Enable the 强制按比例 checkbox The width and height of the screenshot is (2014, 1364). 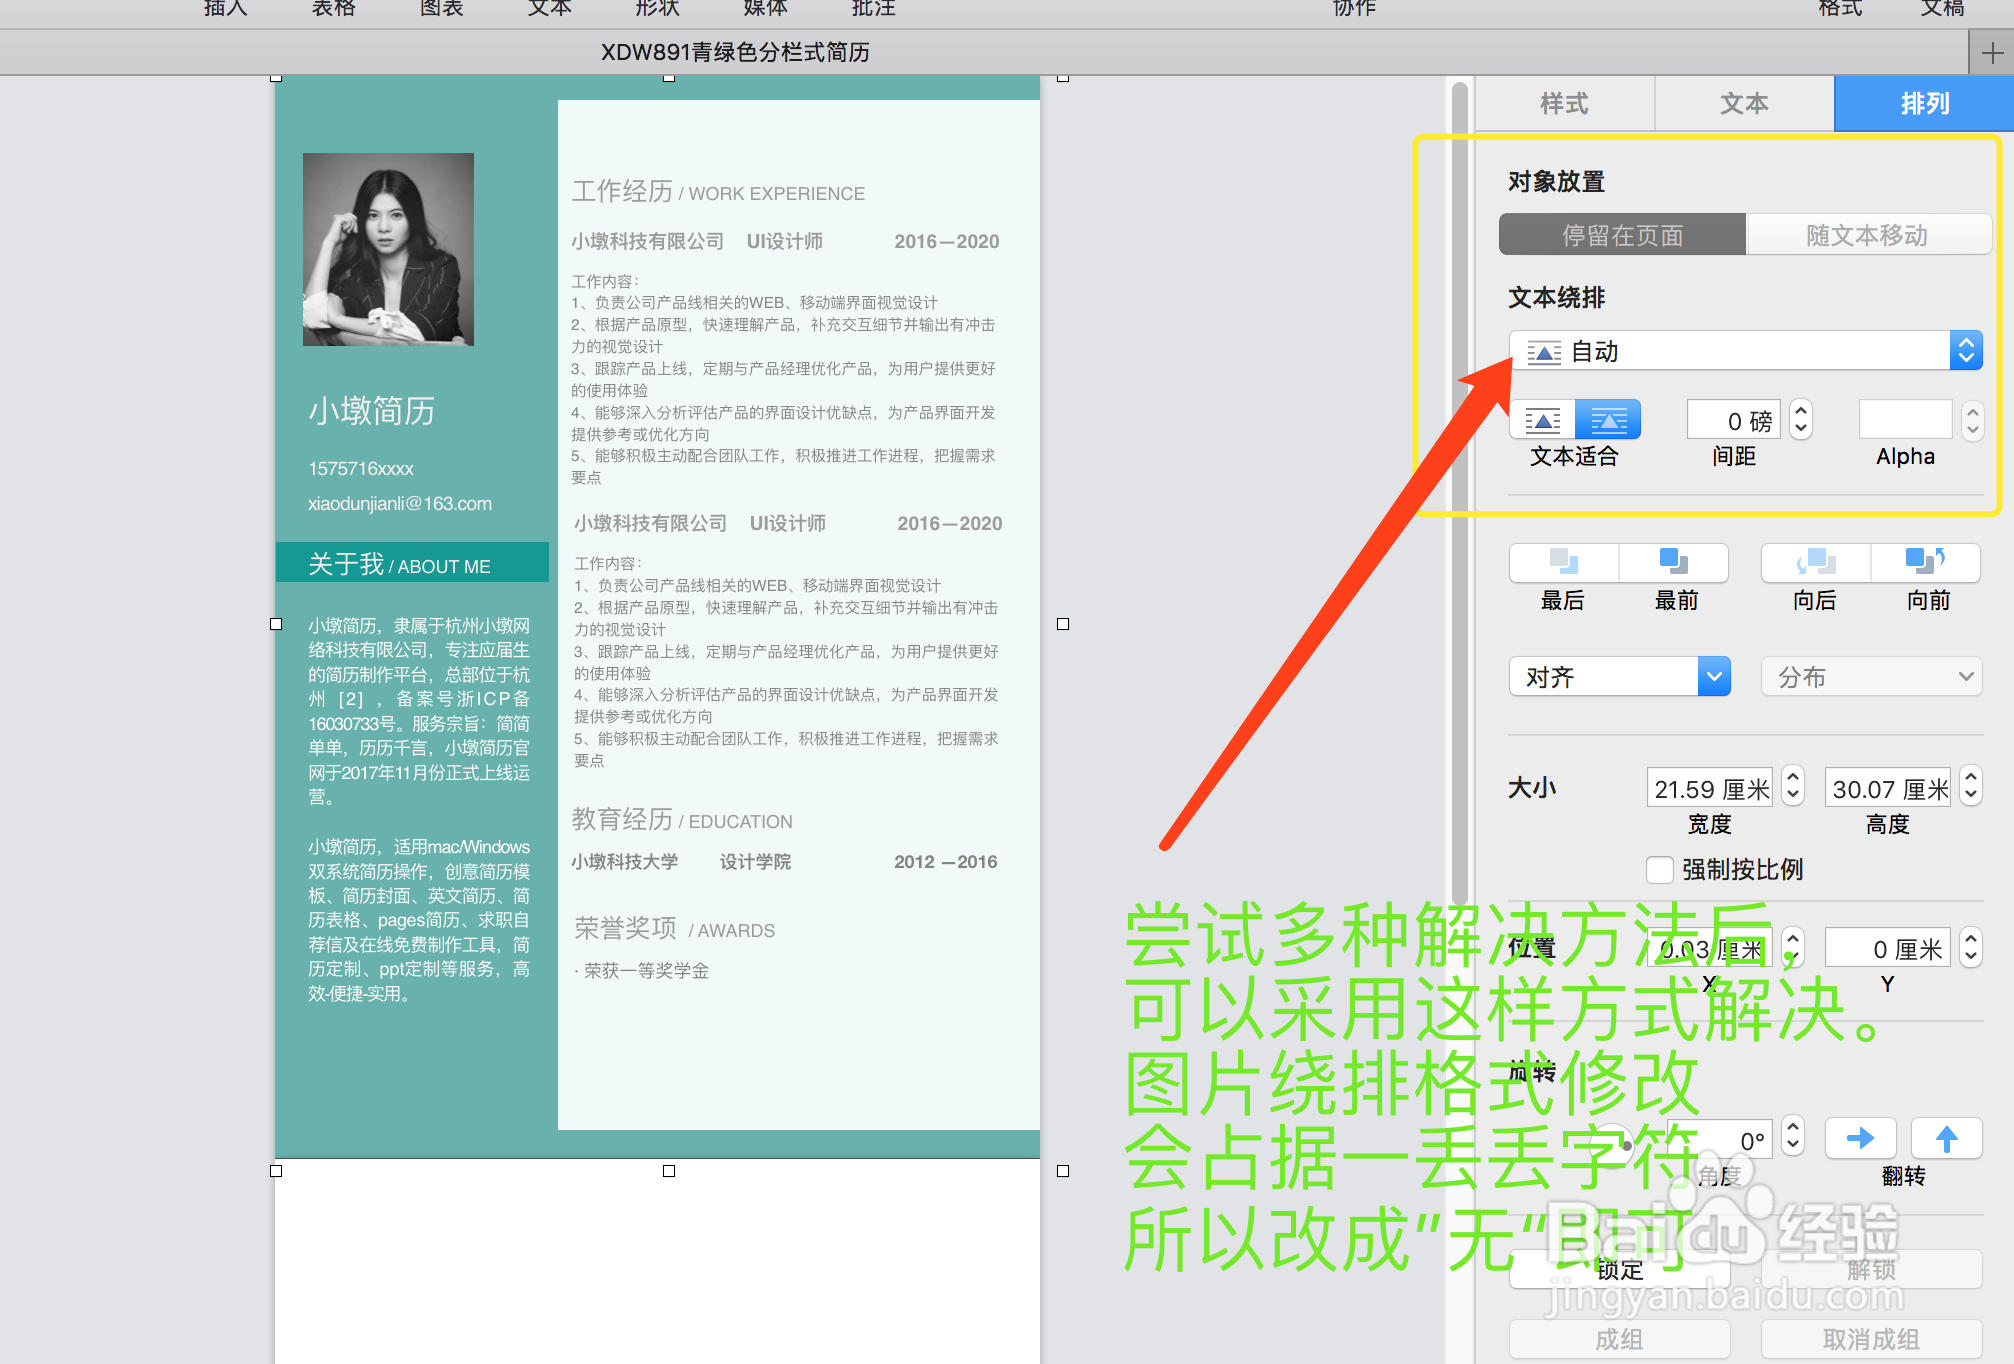coord(1660,869)
